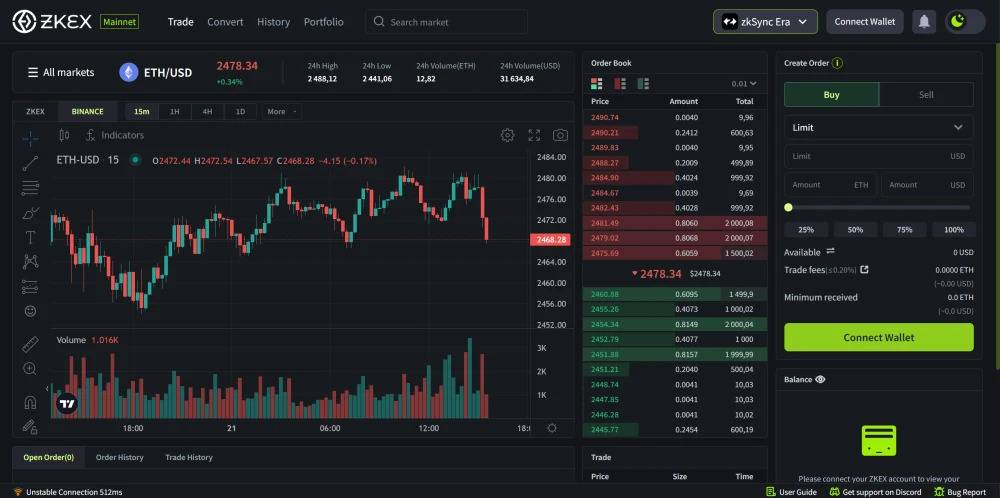Open the Order History tab
This screenshot has height=498, width=1000.
tap(119, 457)
